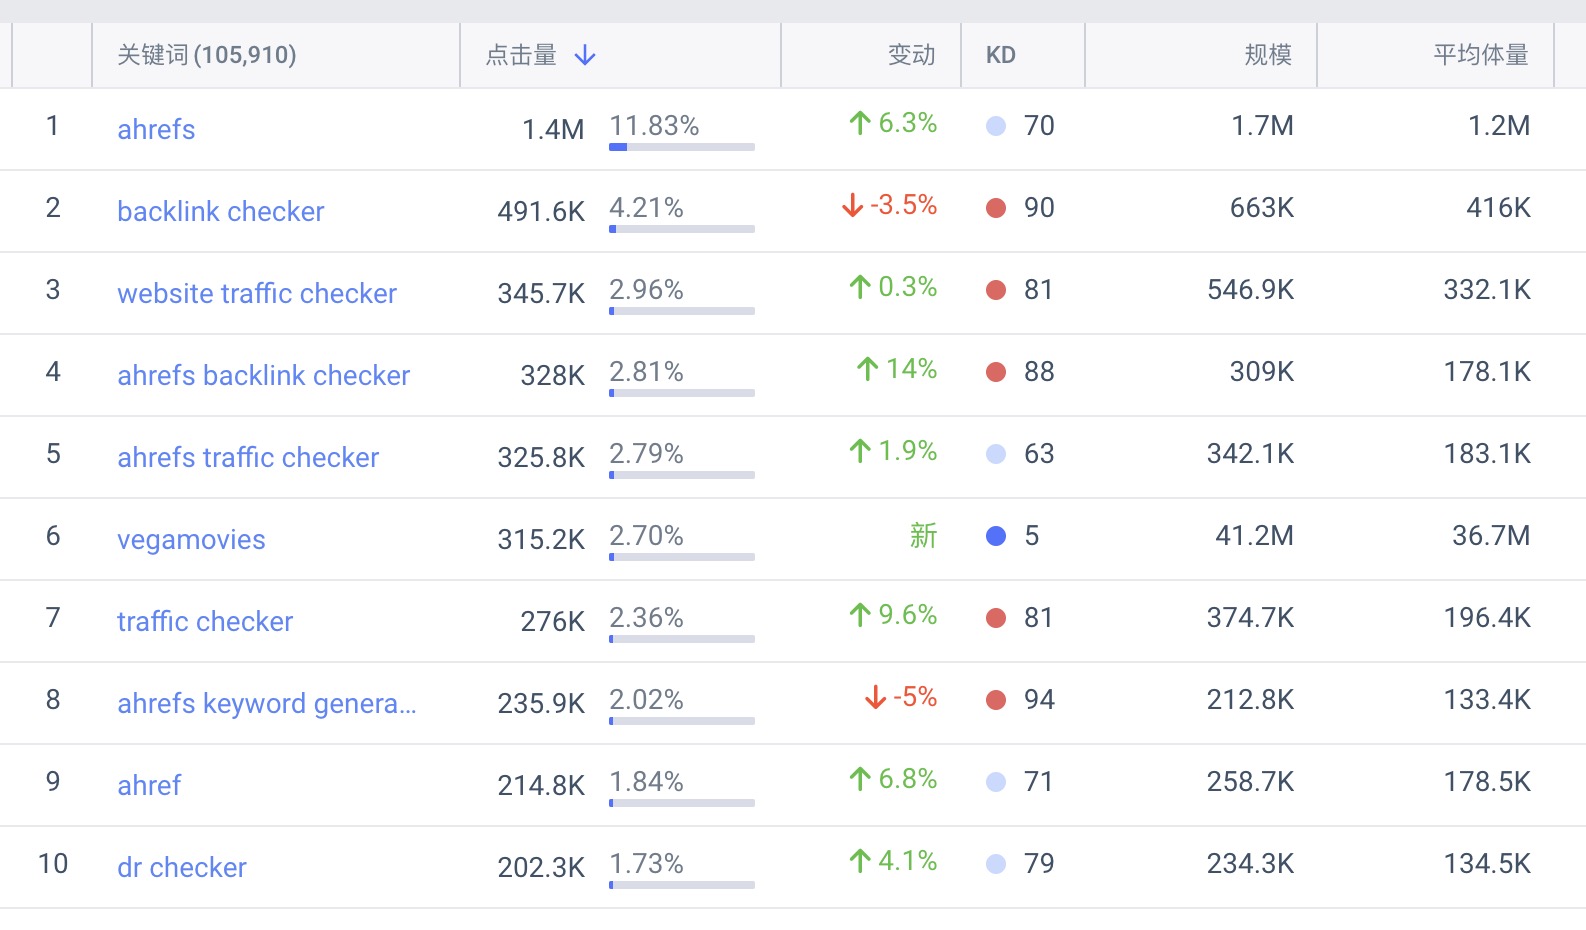Click the KD value 94
This screenshot has width=1586, height=930.
coord(1039,700)
